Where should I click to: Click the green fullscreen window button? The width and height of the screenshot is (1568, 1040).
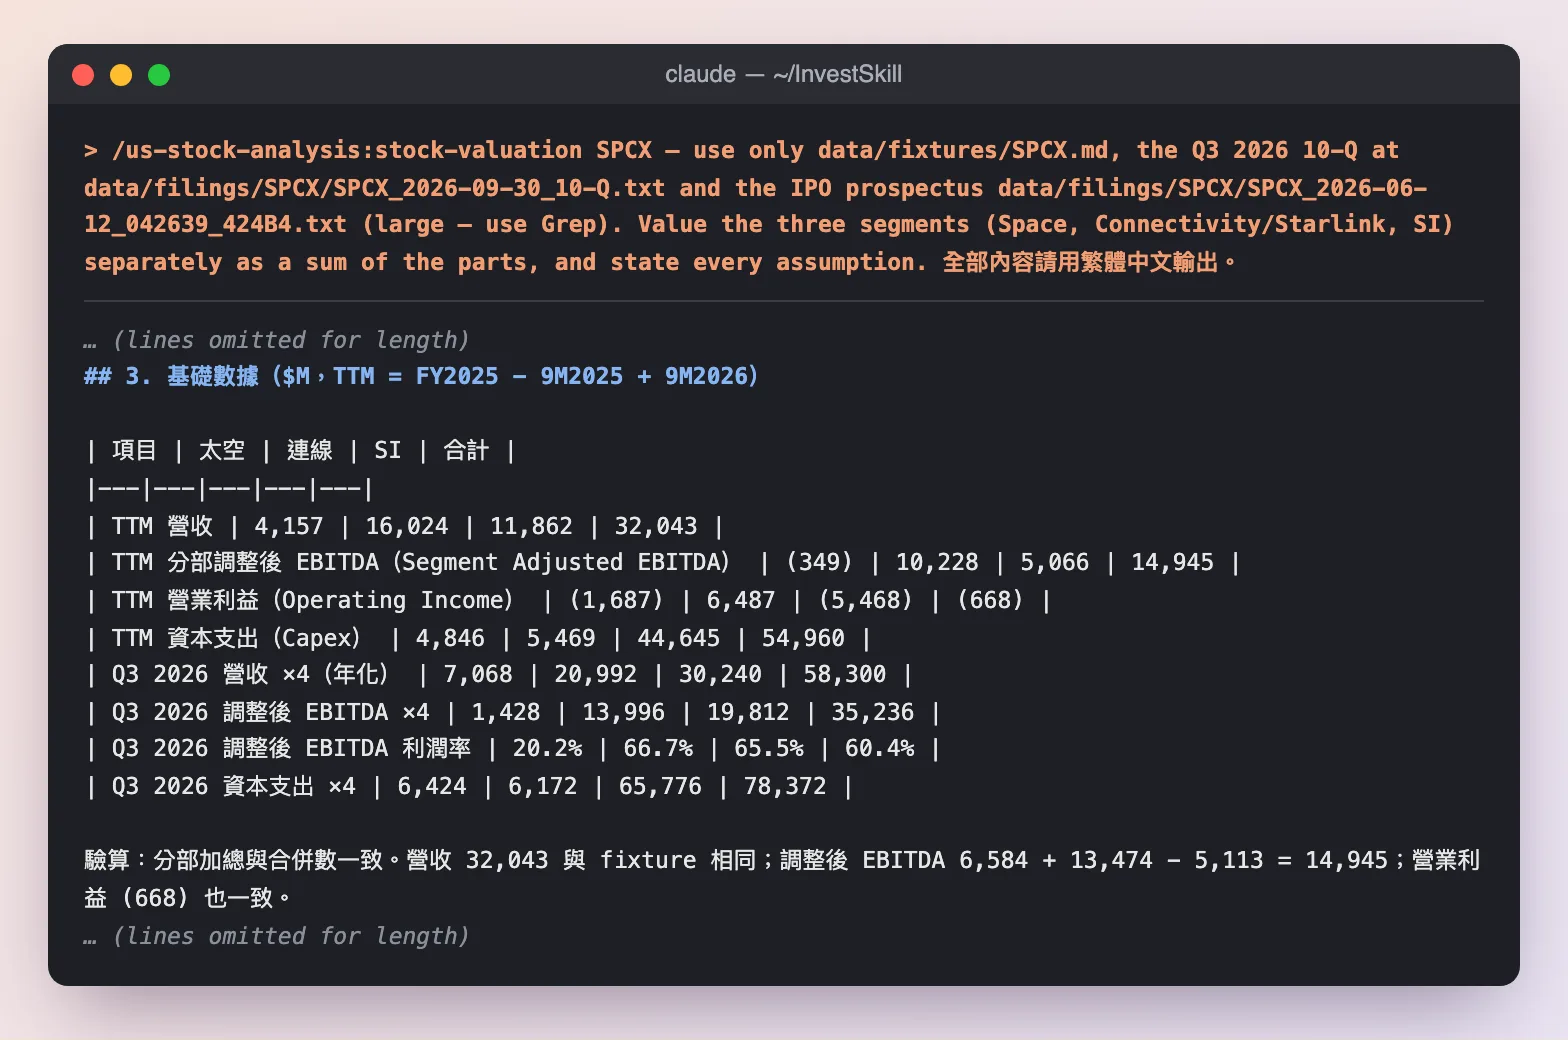(x=159, y=75)
